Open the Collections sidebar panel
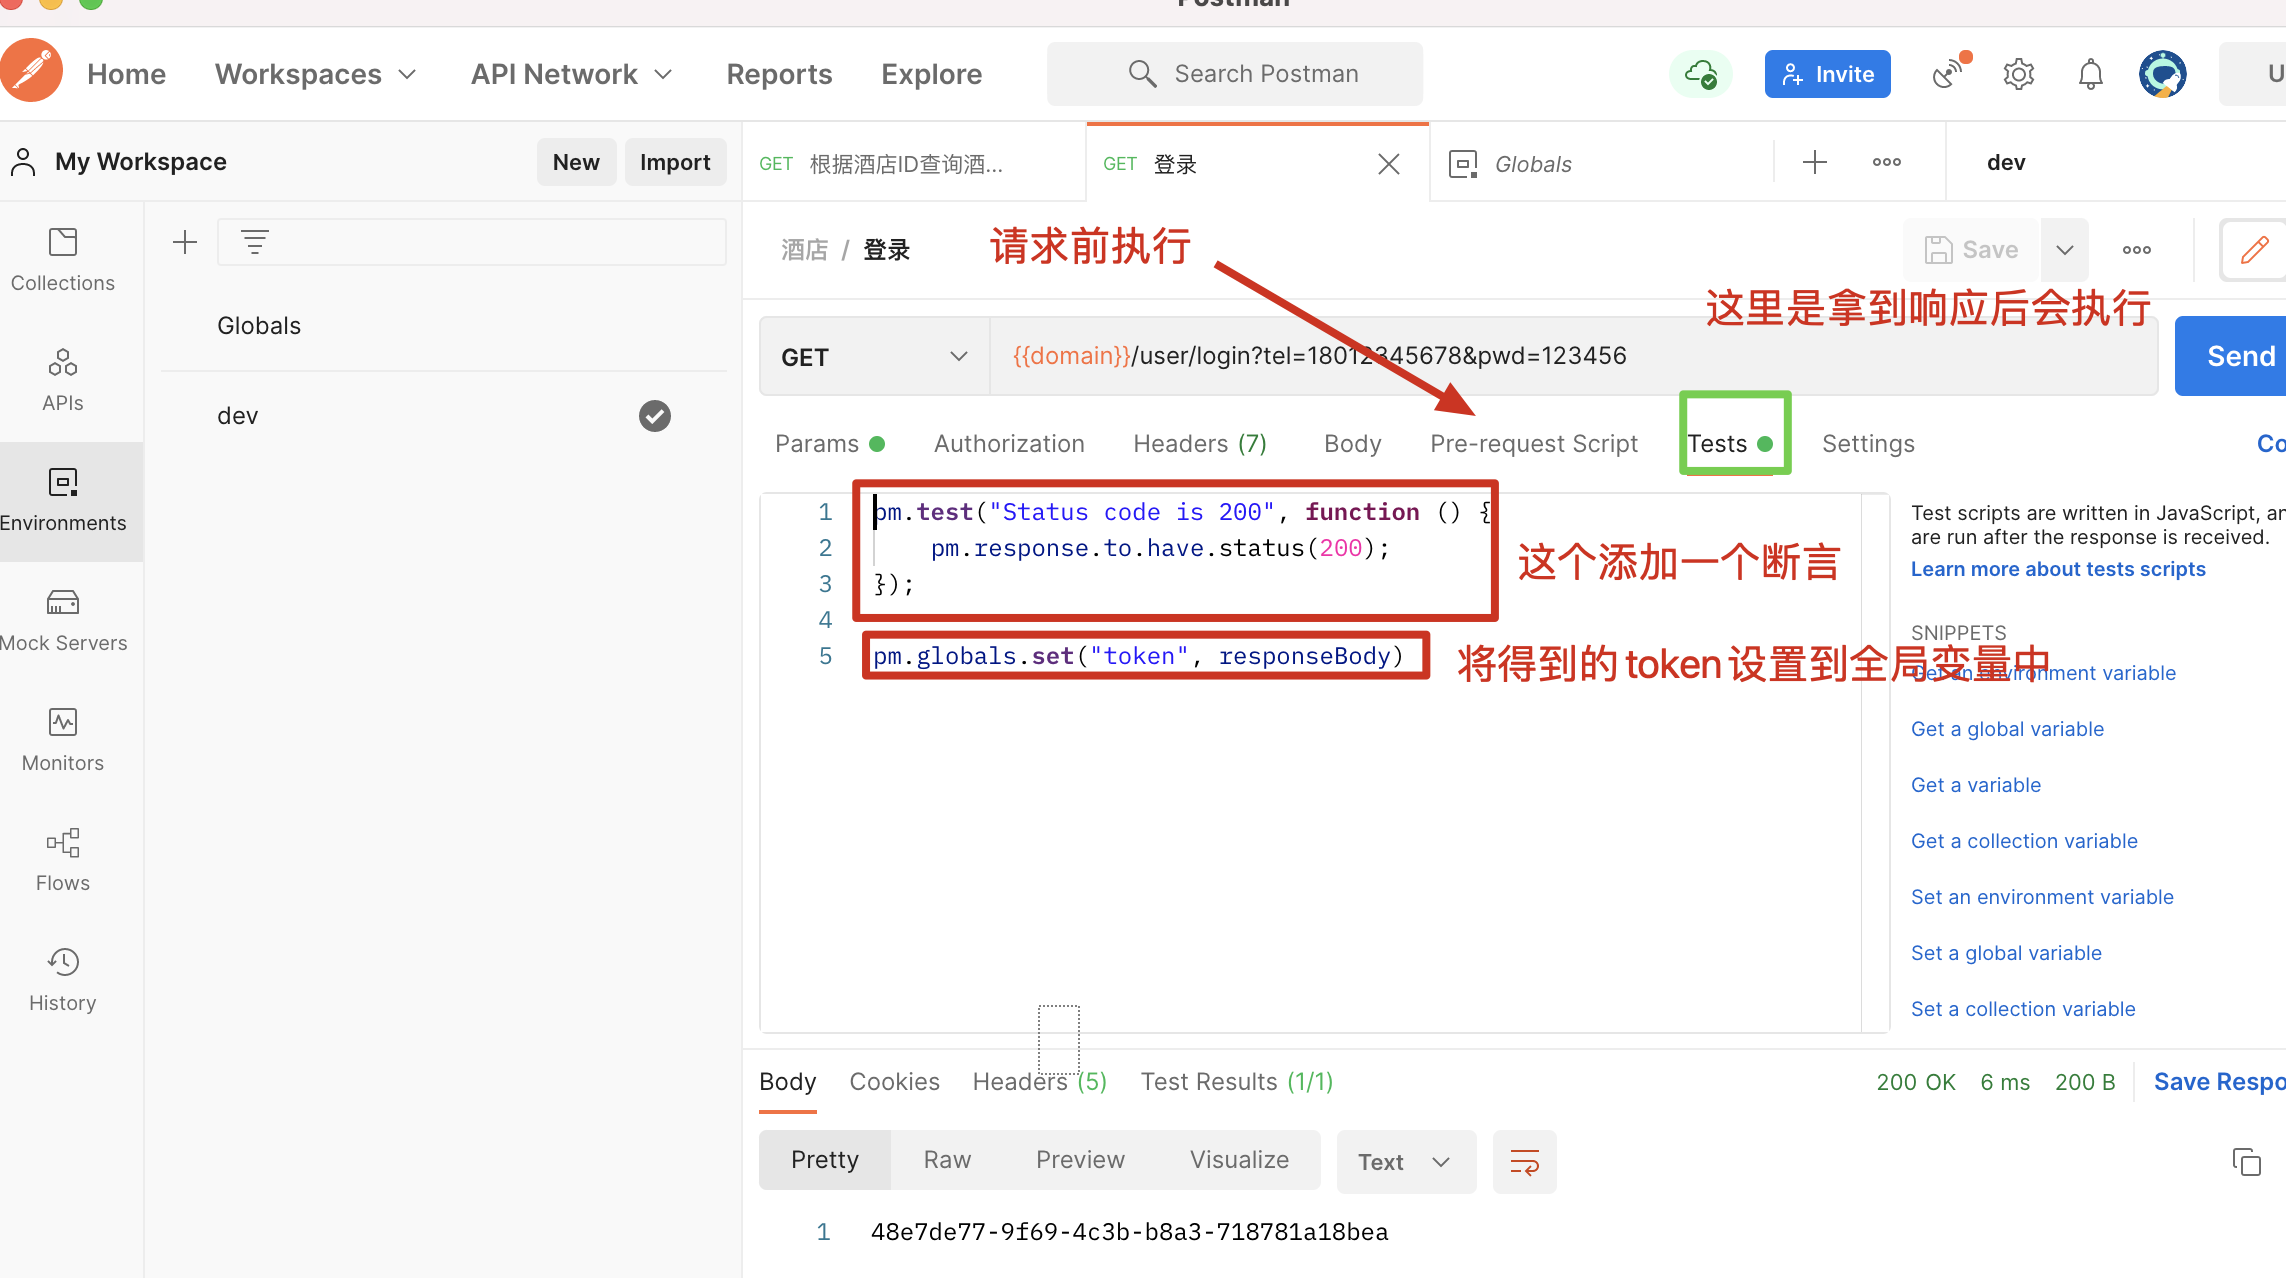This screenshot has height=1278, width=2286. [x=63, y=261]
